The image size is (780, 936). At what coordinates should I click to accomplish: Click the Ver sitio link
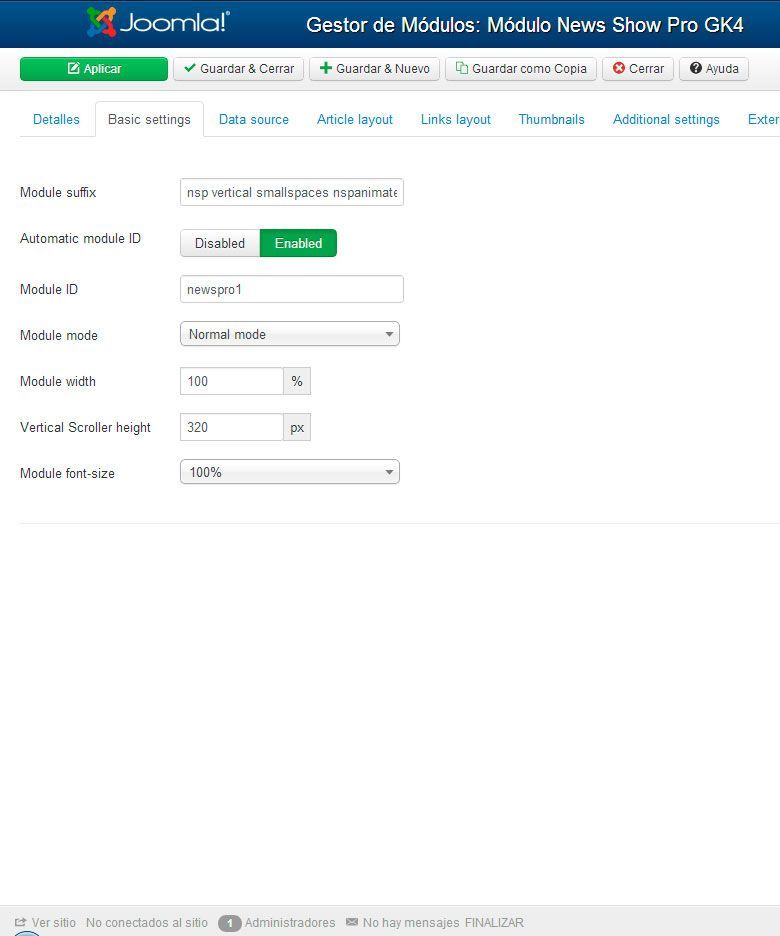(54, 922)
